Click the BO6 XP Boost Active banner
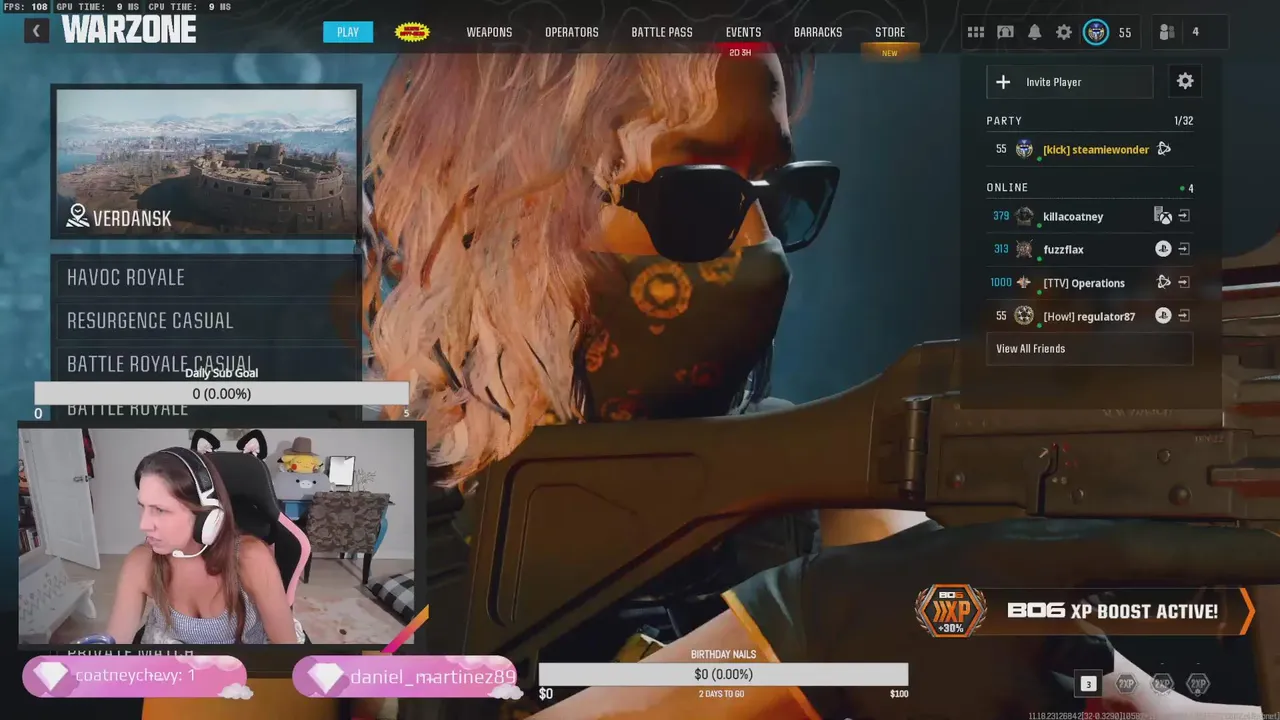This screenshot has height=720, width=1280. (x=1085, y=611)
